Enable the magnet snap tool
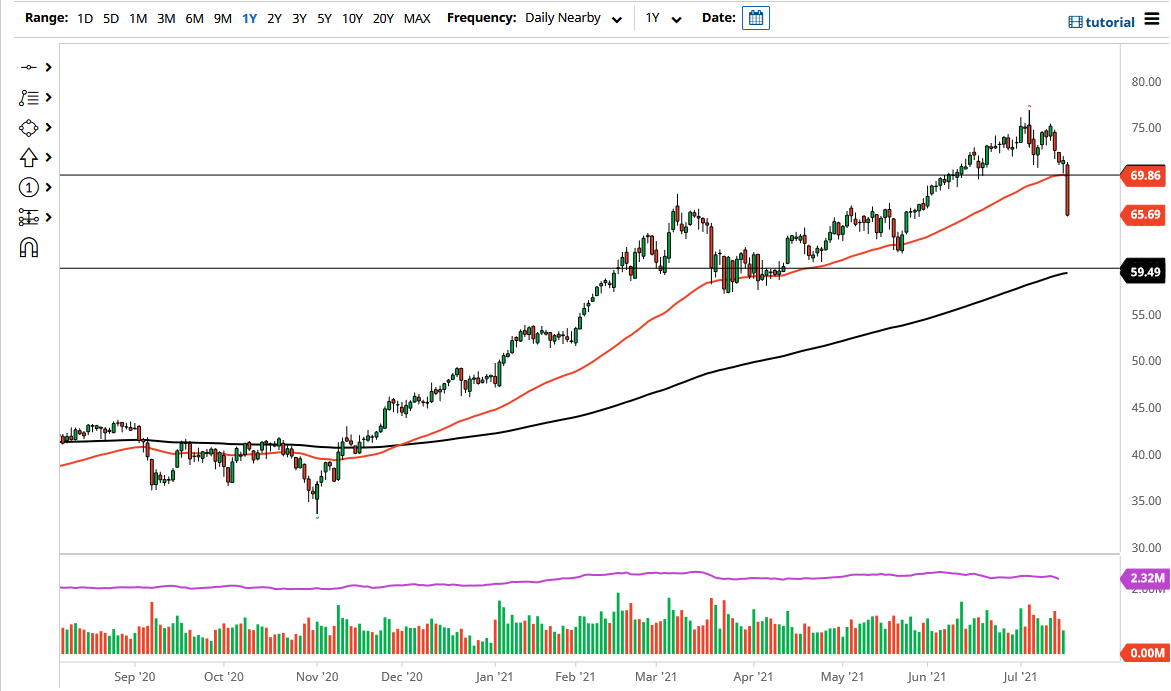1171x691 pixels. [30, 246]
